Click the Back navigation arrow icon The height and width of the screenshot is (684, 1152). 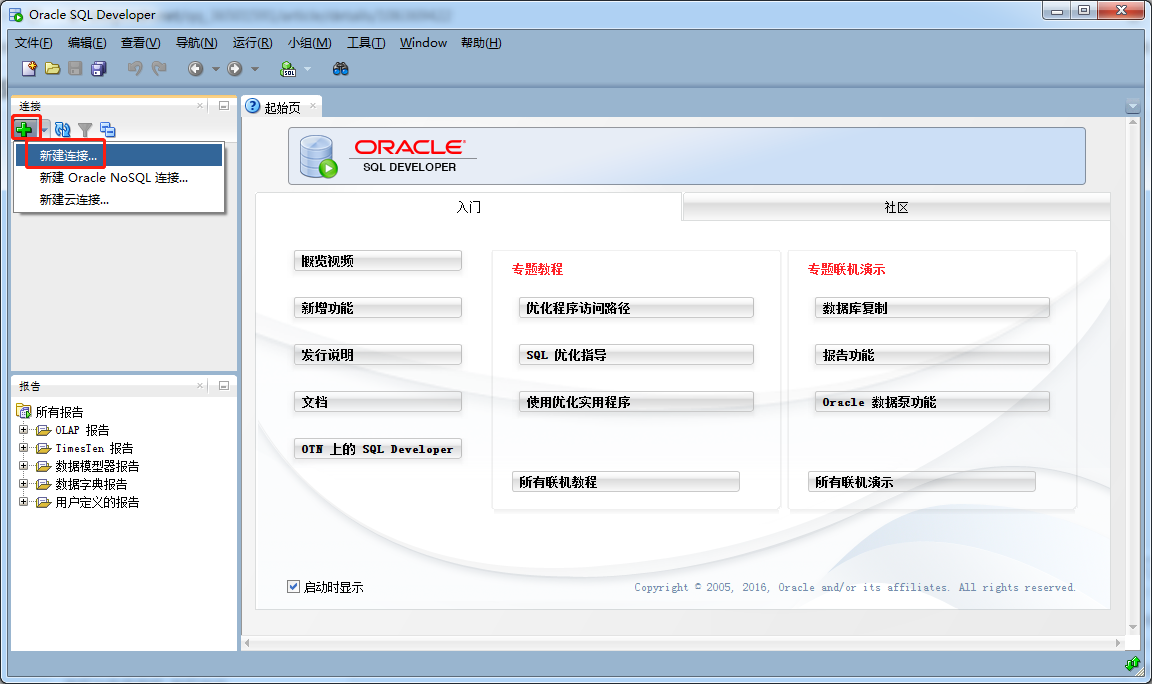pyautogui.click(x=195, y=68)
